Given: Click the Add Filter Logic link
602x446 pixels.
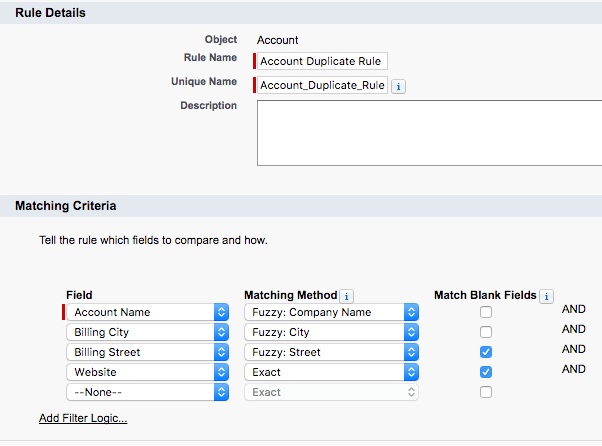Looking at the screenshot, I should (83, 418).
